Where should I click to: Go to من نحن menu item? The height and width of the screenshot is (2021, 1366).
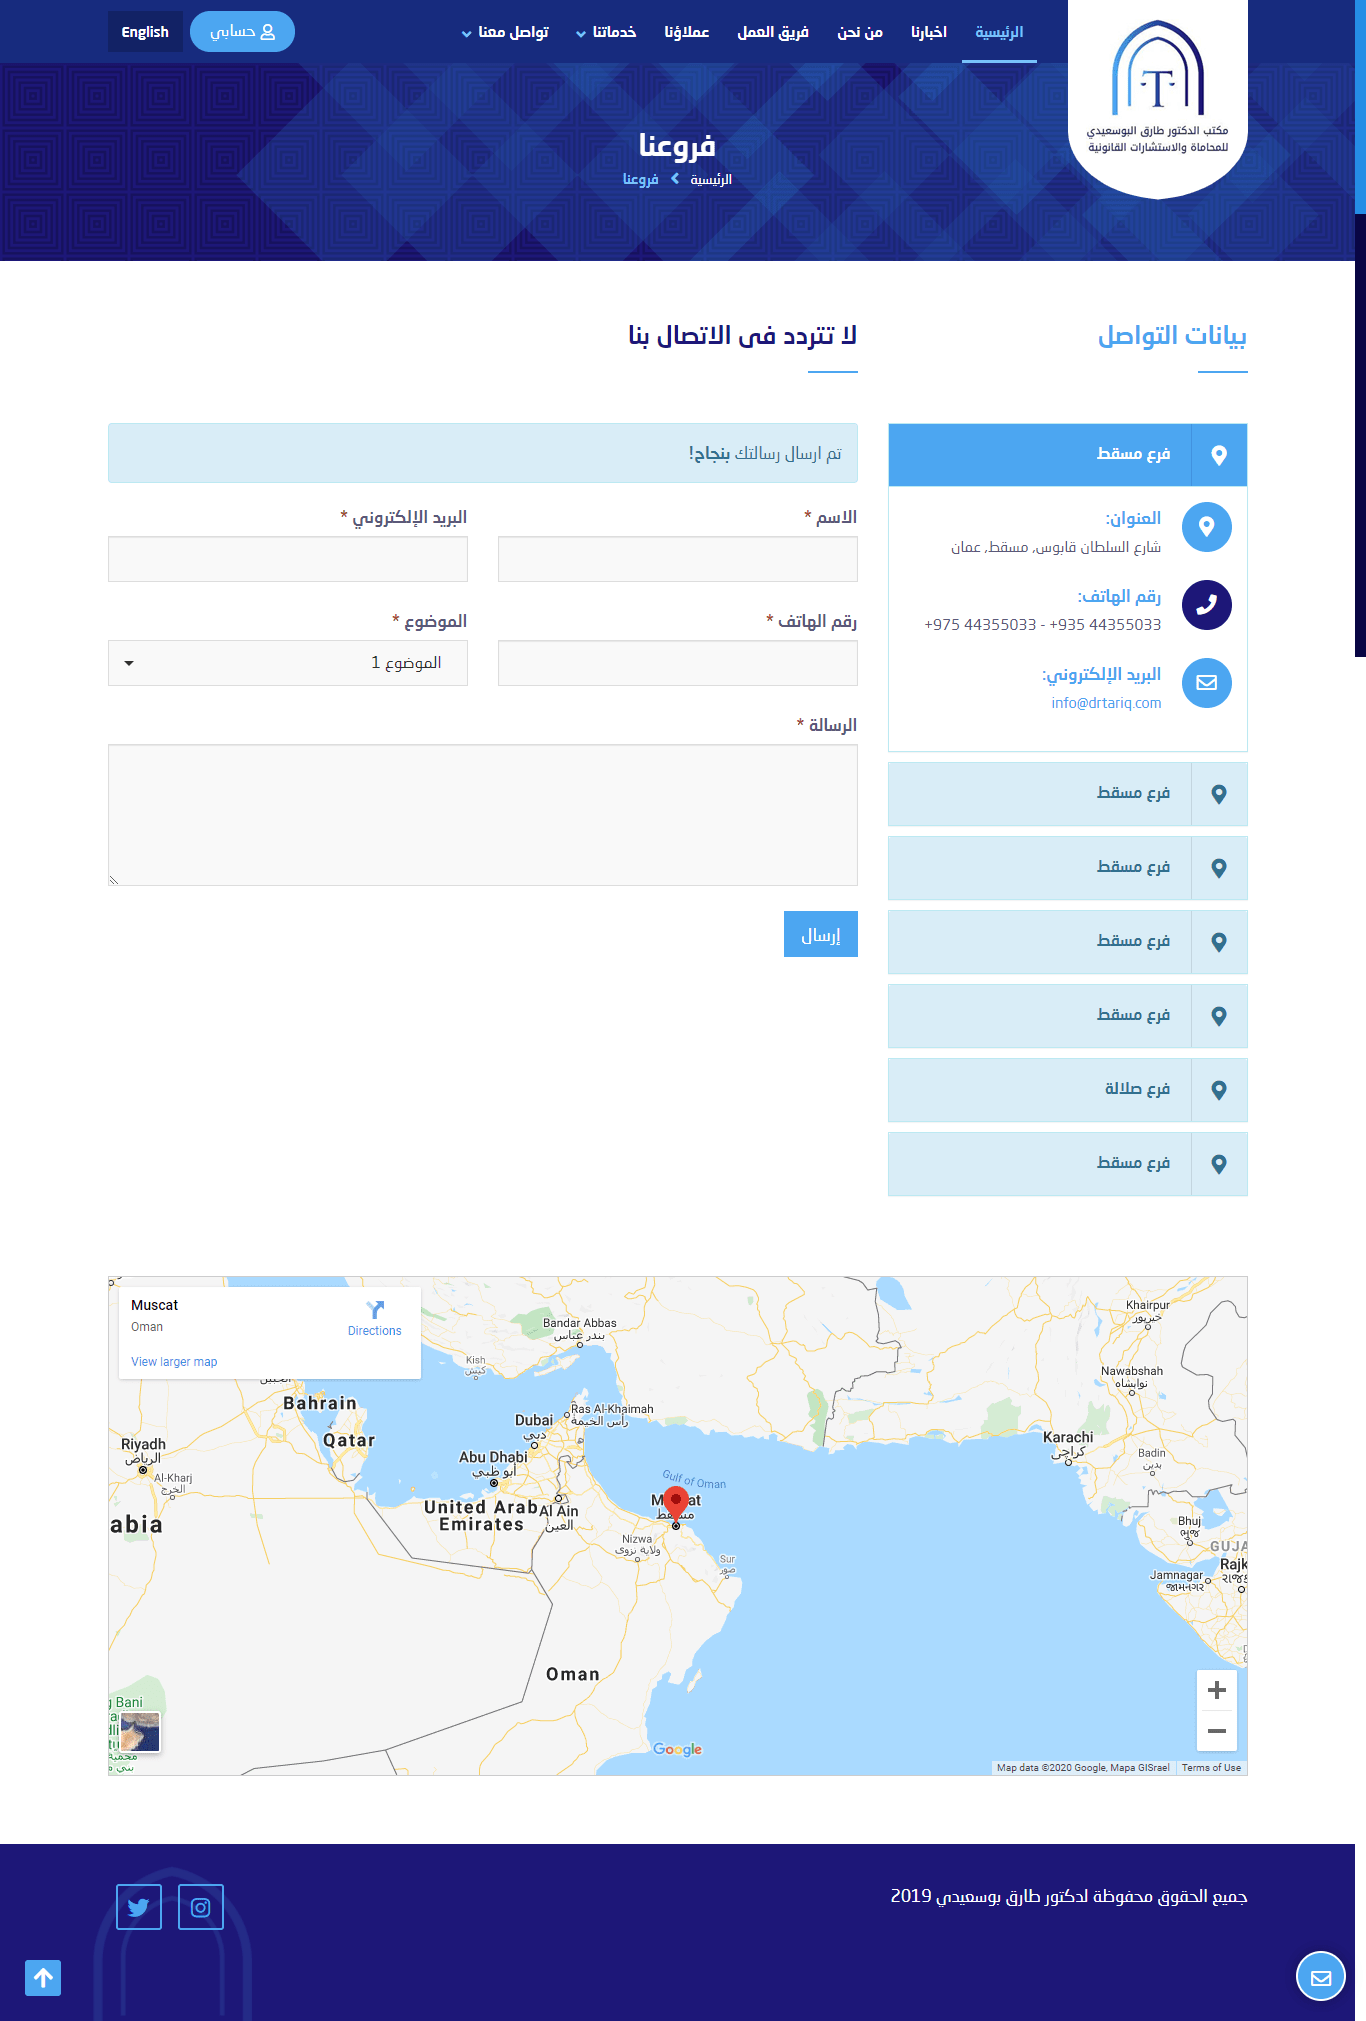coord(860,32)
